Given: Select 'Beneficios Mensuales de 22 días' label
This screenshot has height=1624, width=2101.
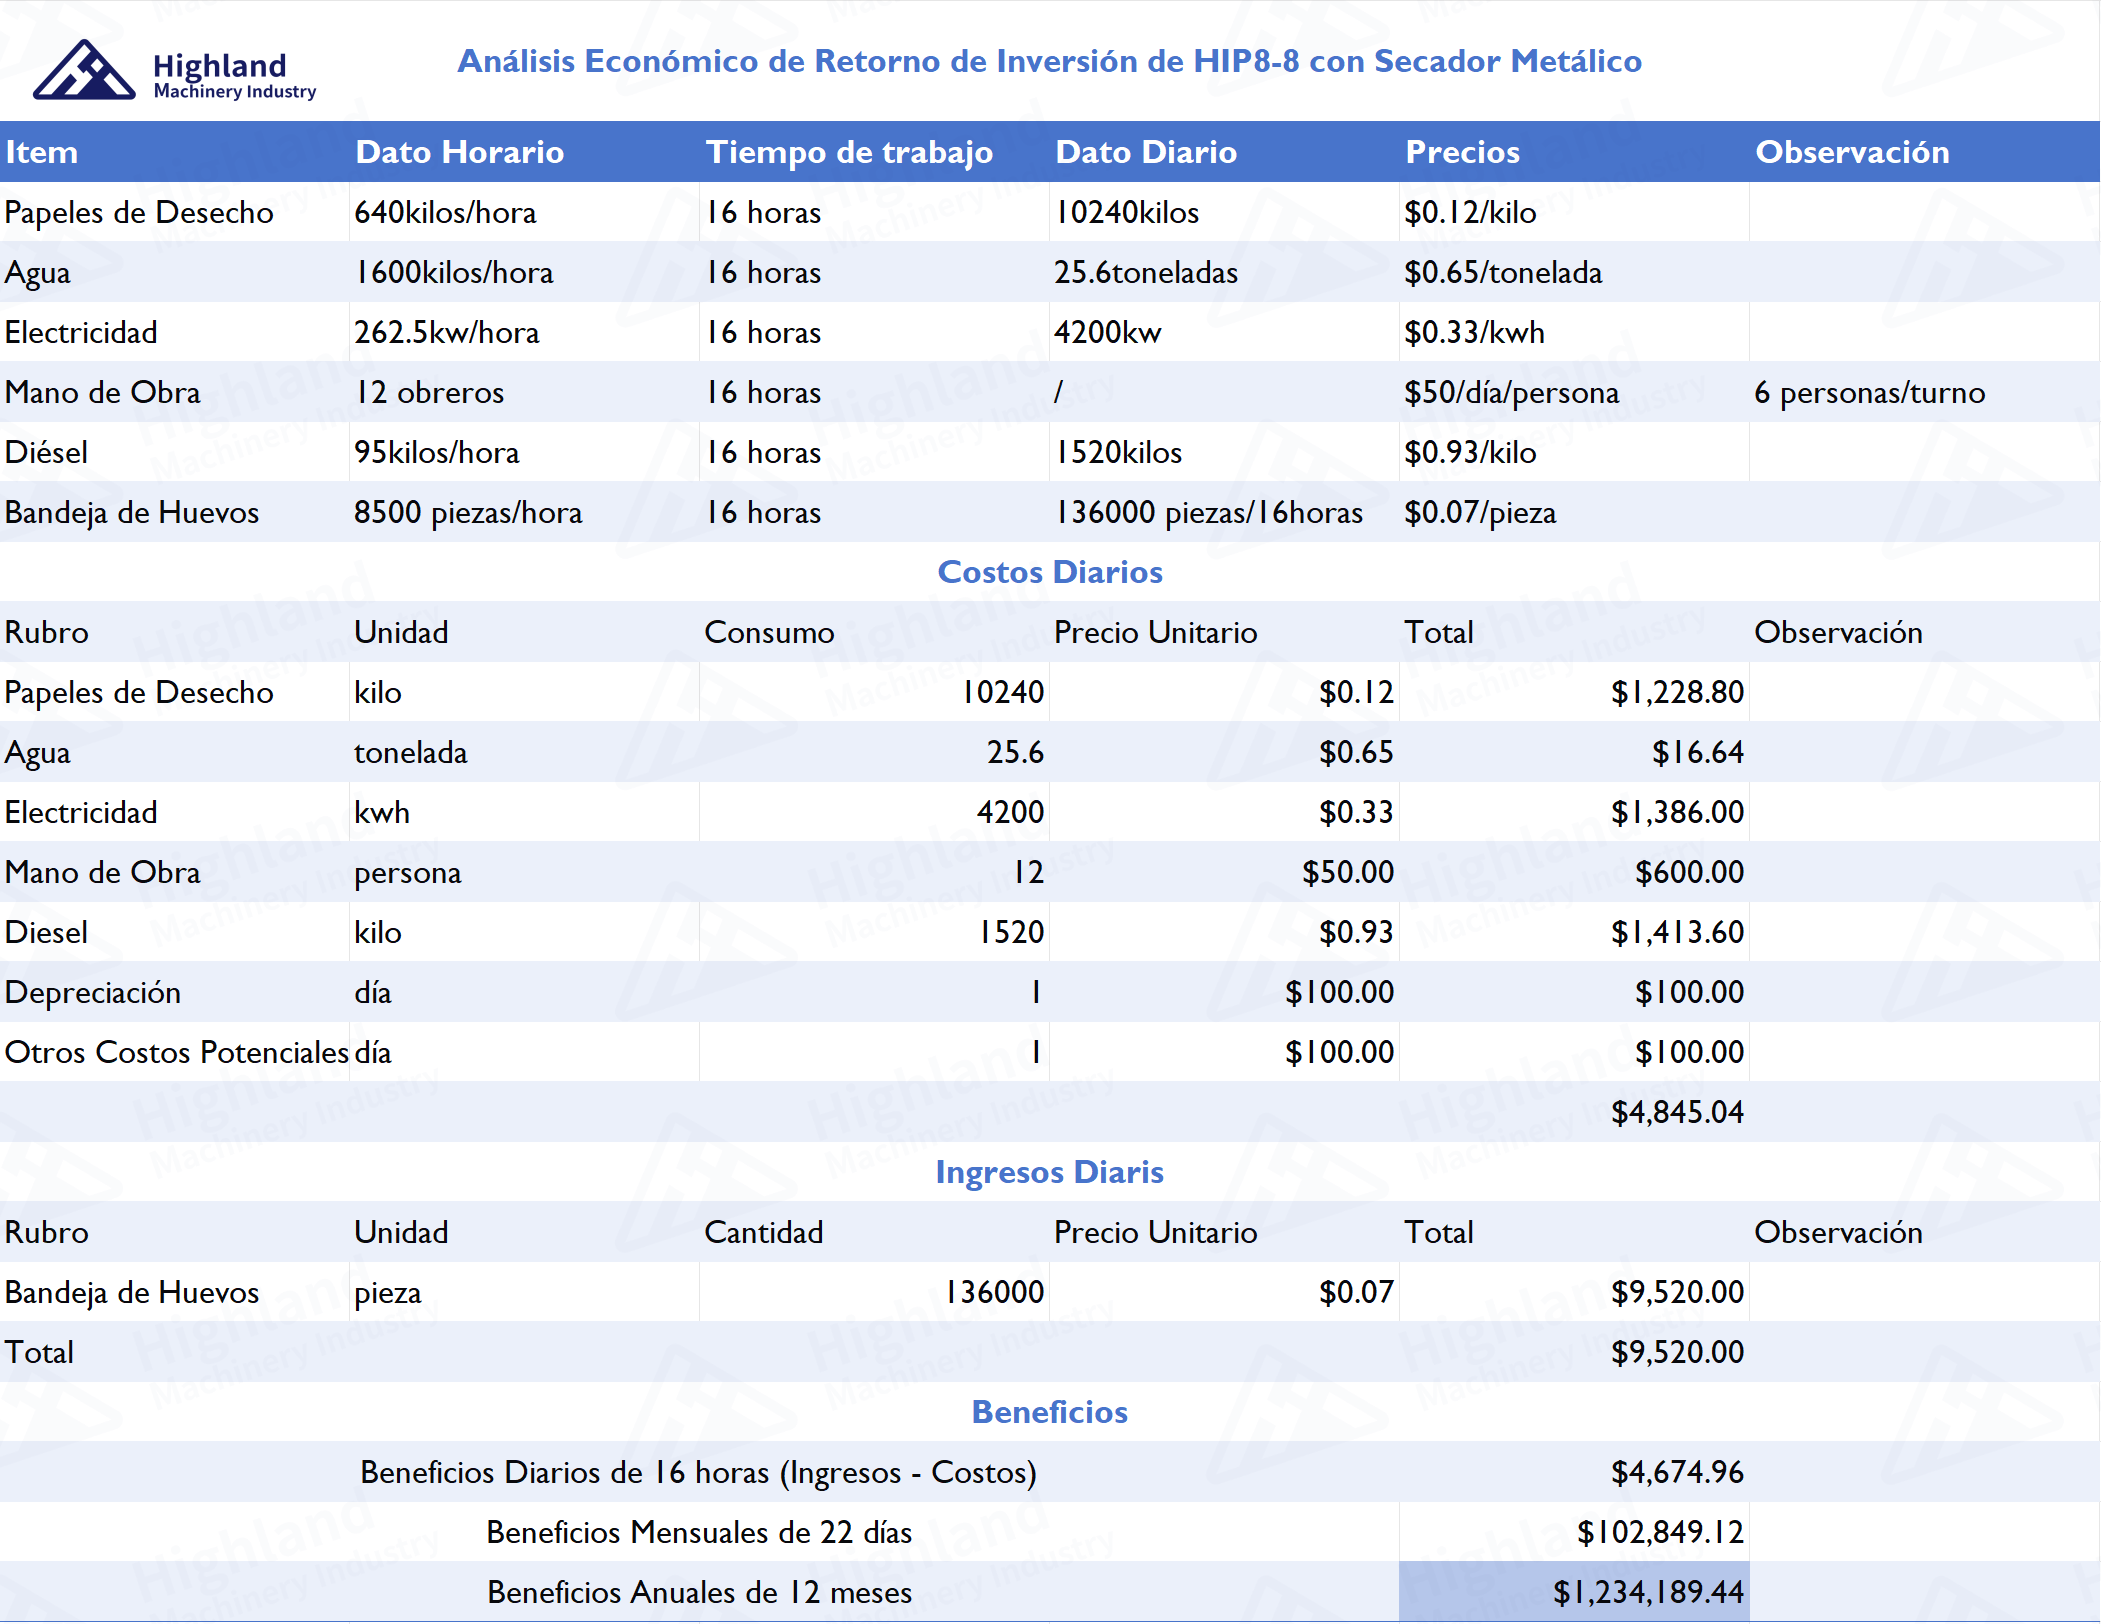Looking at the screenshot, I should coord(699,1532).
